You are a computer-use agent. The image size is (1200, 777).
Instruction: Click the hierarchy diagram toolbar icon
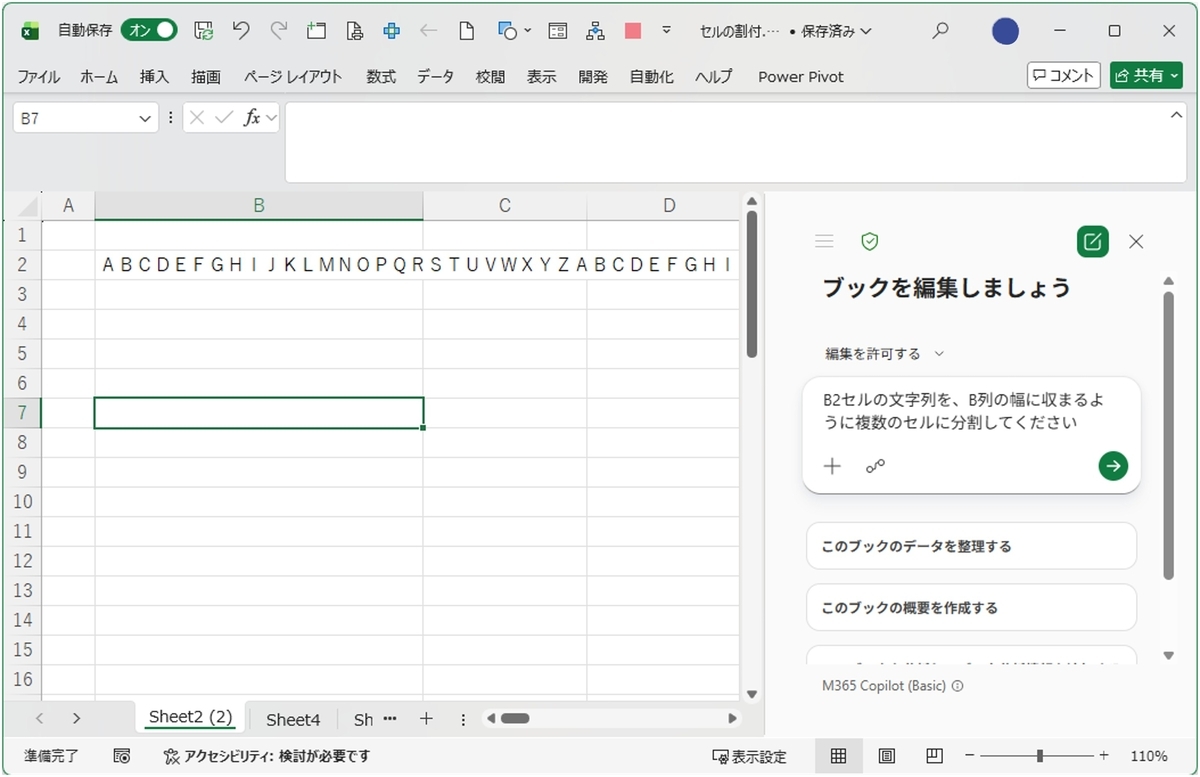coord(595,31)
